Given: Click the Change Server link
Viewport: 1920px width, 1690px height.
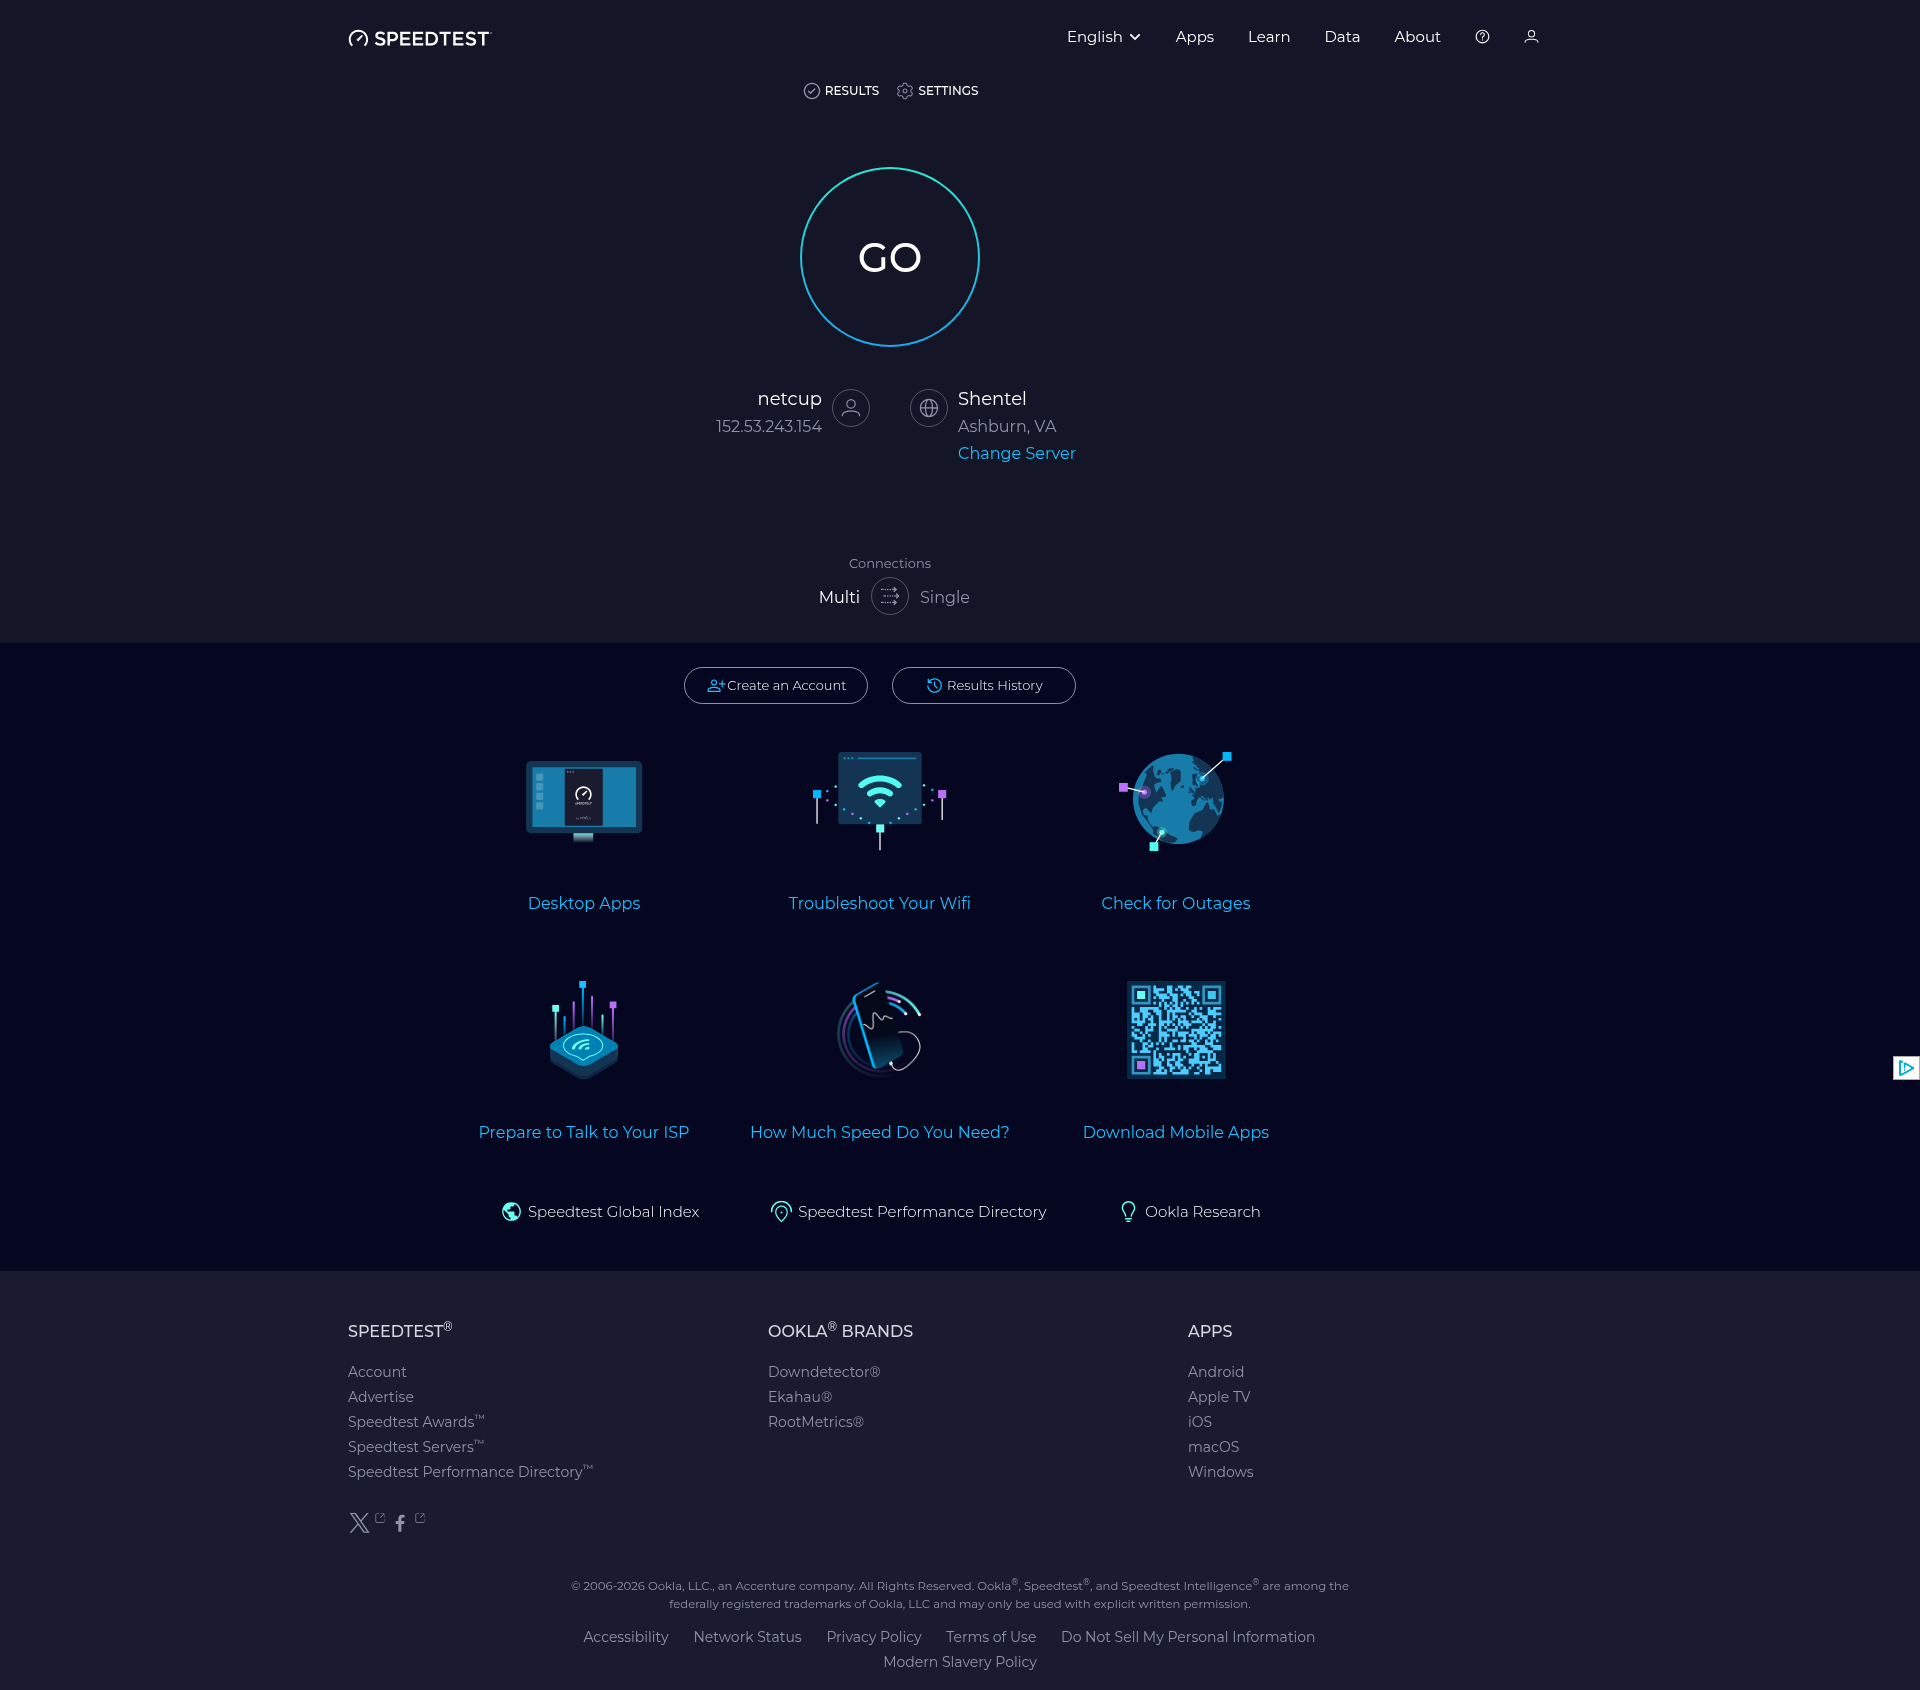Looking at the screenshot, I should point(1017,453).
